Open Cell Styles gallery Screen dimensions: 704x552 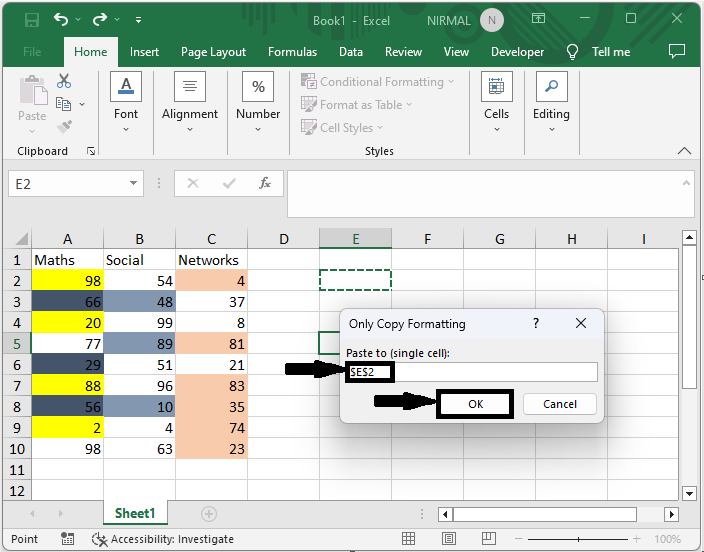342,128
